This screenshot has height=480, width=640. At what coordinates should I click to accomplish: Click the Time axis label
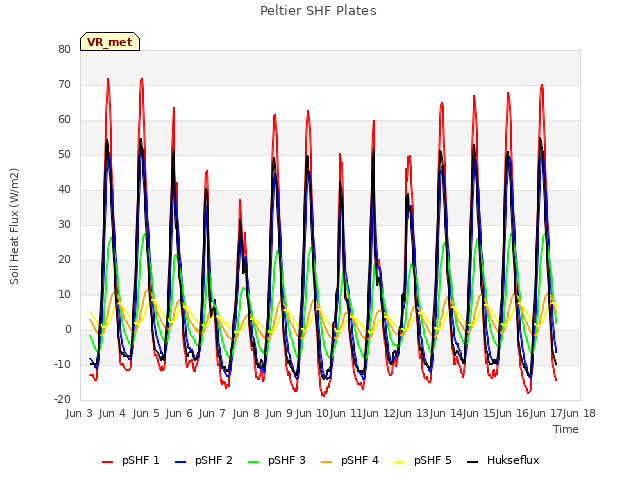pos(566,429)
